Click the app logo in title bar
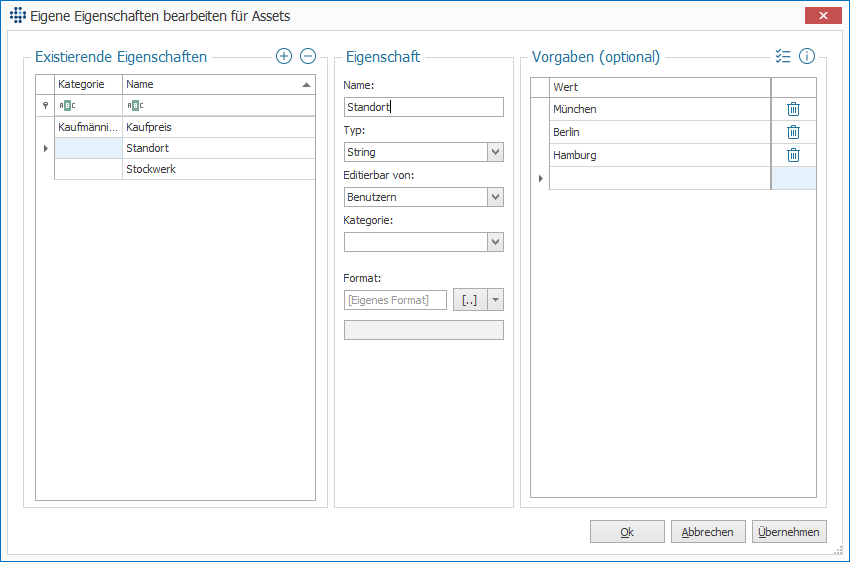 17,15
